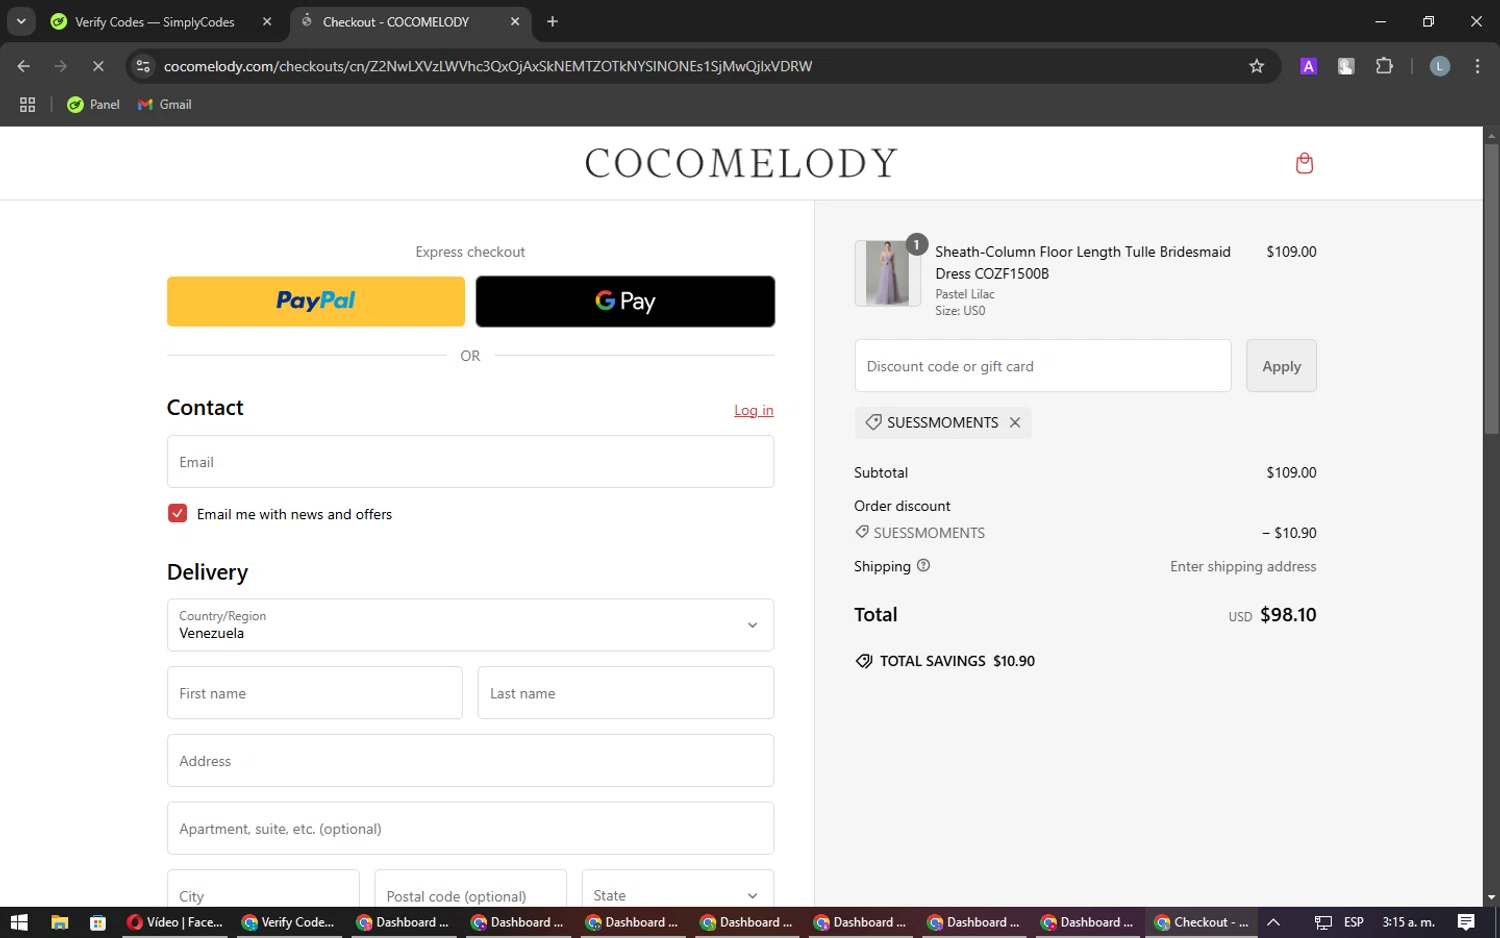
Task: Click the address bar URL
Action: (488, 66)
